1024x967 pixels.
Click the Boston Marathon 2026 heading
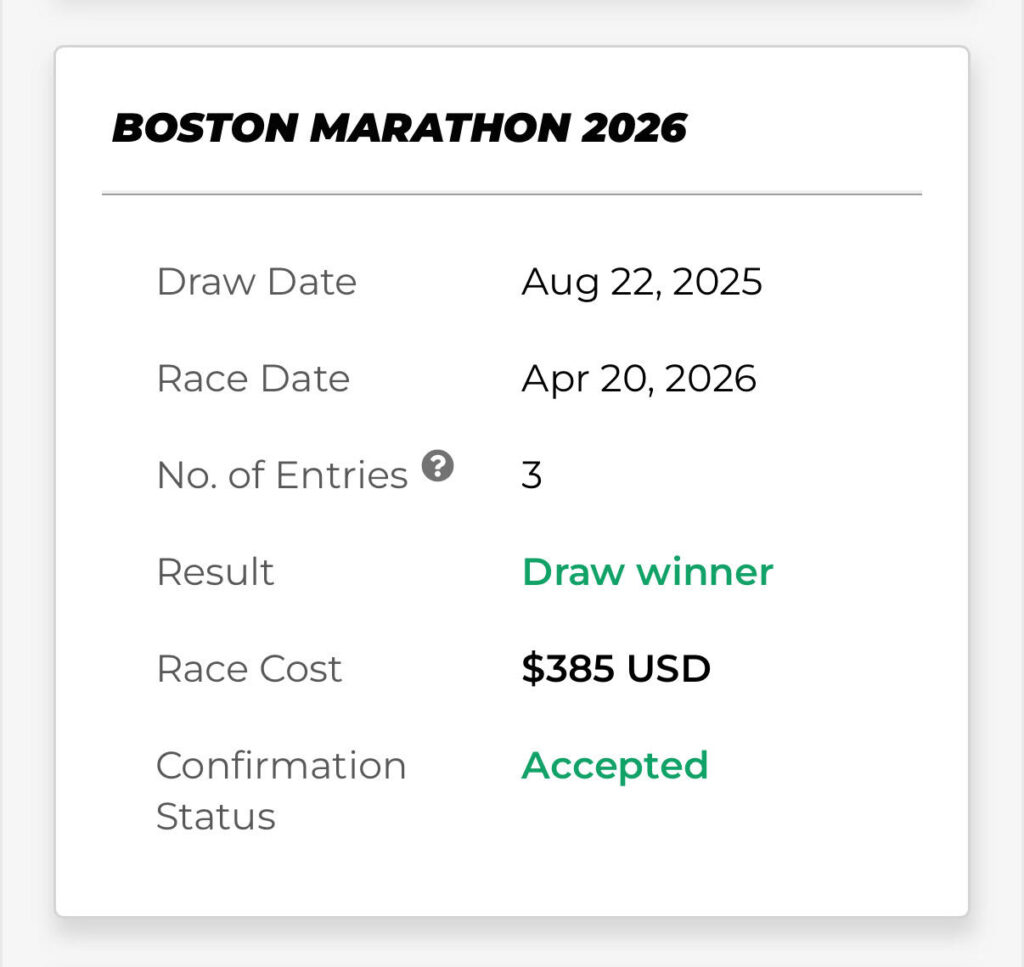tap(399, 128)
